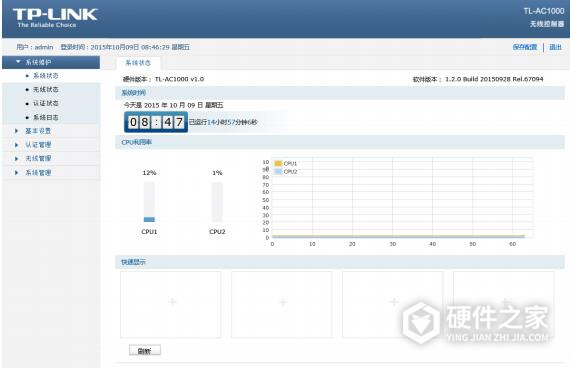The image size is (570, 371).
Task: Click the CPU1 usage bar
Action: tap(149, 202)
